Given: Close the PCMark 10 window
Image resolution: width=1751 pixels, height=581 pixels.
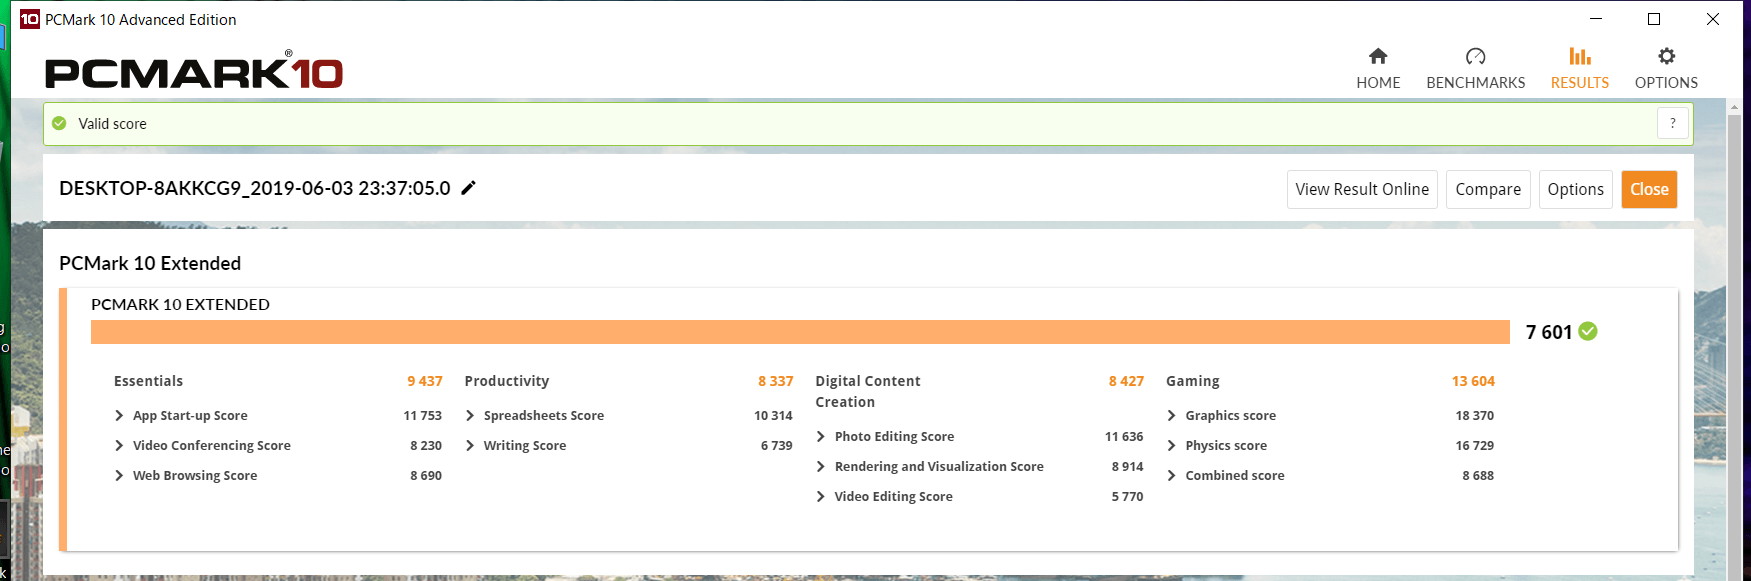Looking at the screenshot, I should [1713, 19].
